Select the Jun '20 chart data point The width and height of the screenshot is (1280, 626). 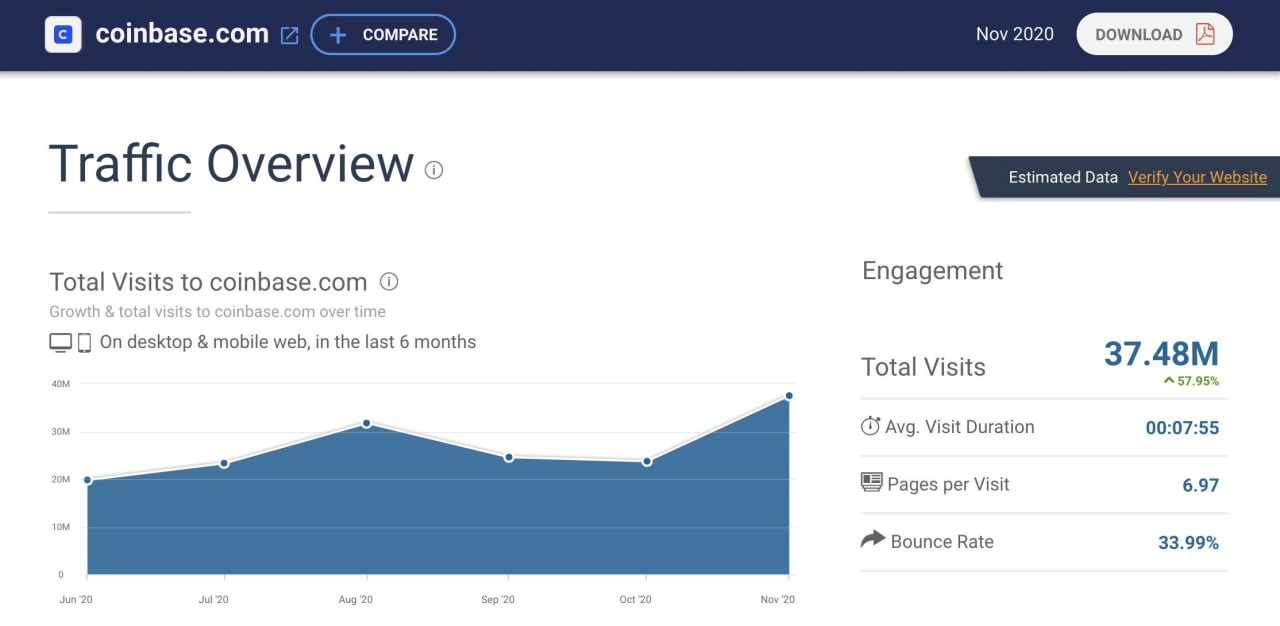(x=88, y=480)
